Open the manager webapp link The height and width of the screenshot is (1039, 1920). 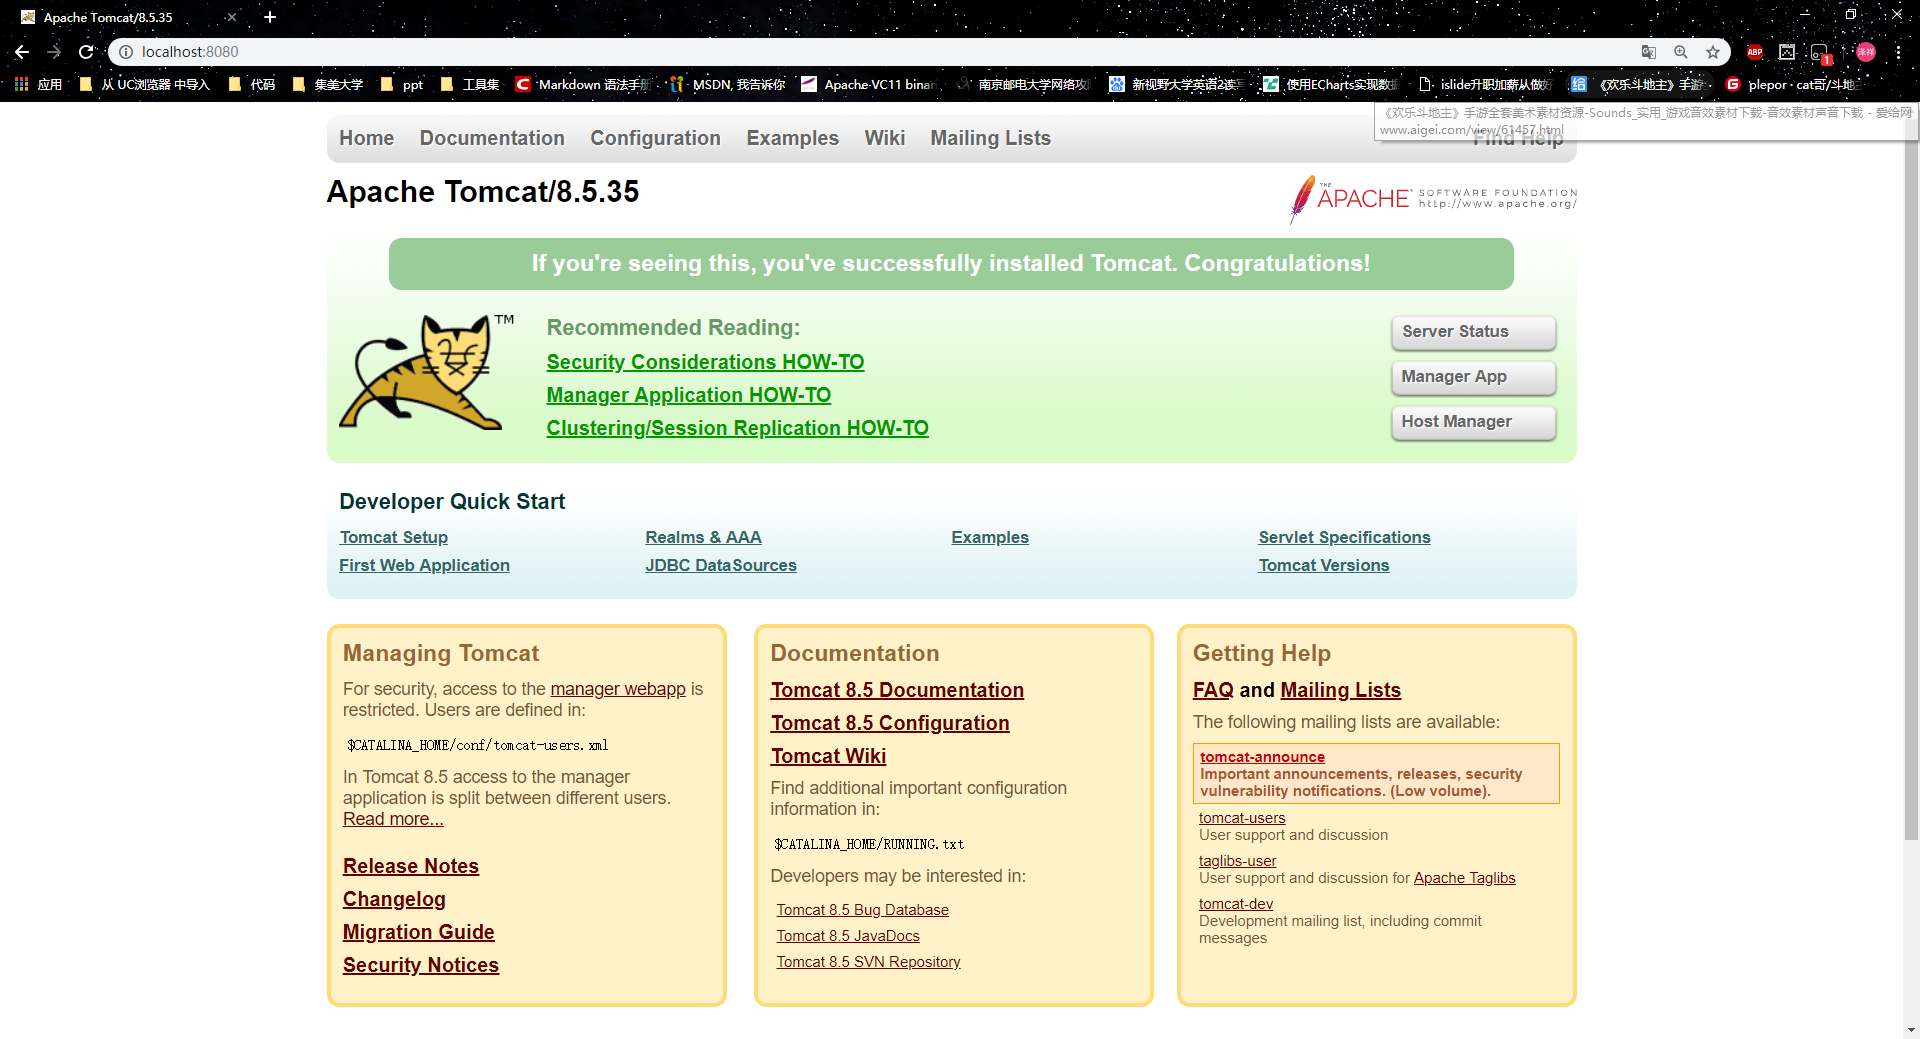tap(618, 689)
